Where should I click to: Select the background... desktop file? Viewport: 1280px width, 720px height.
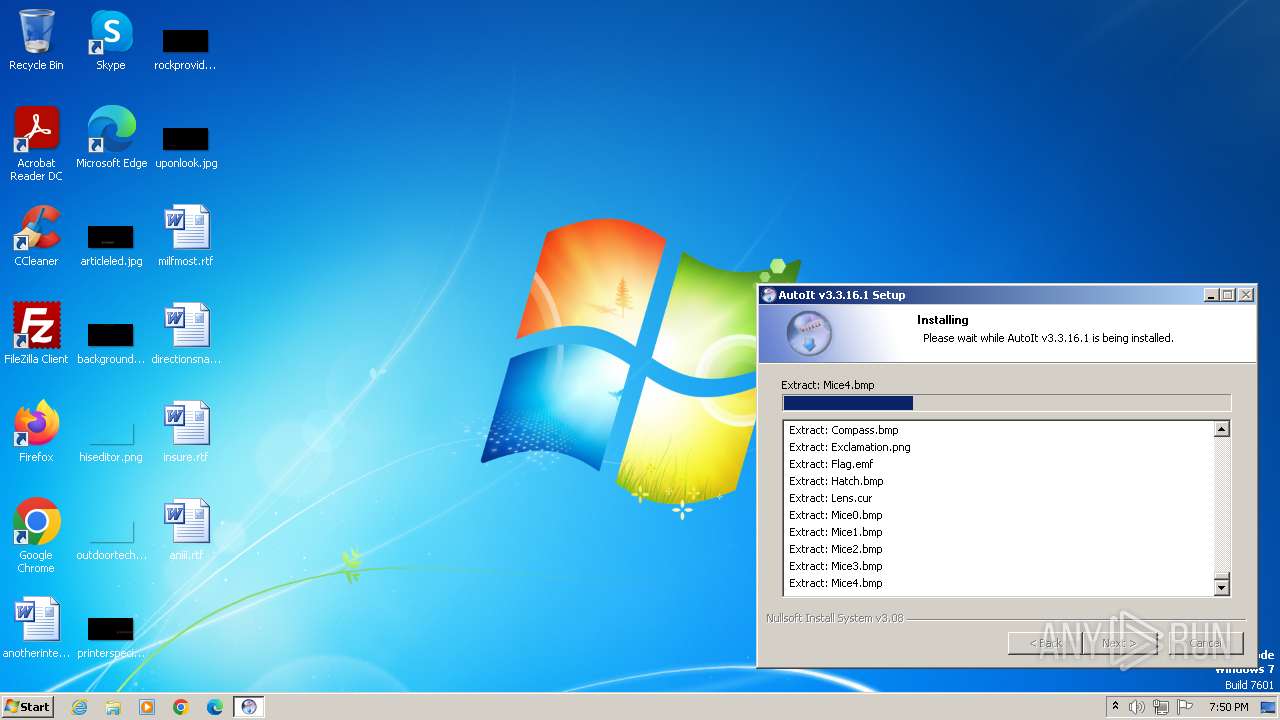tap(111, 342)
